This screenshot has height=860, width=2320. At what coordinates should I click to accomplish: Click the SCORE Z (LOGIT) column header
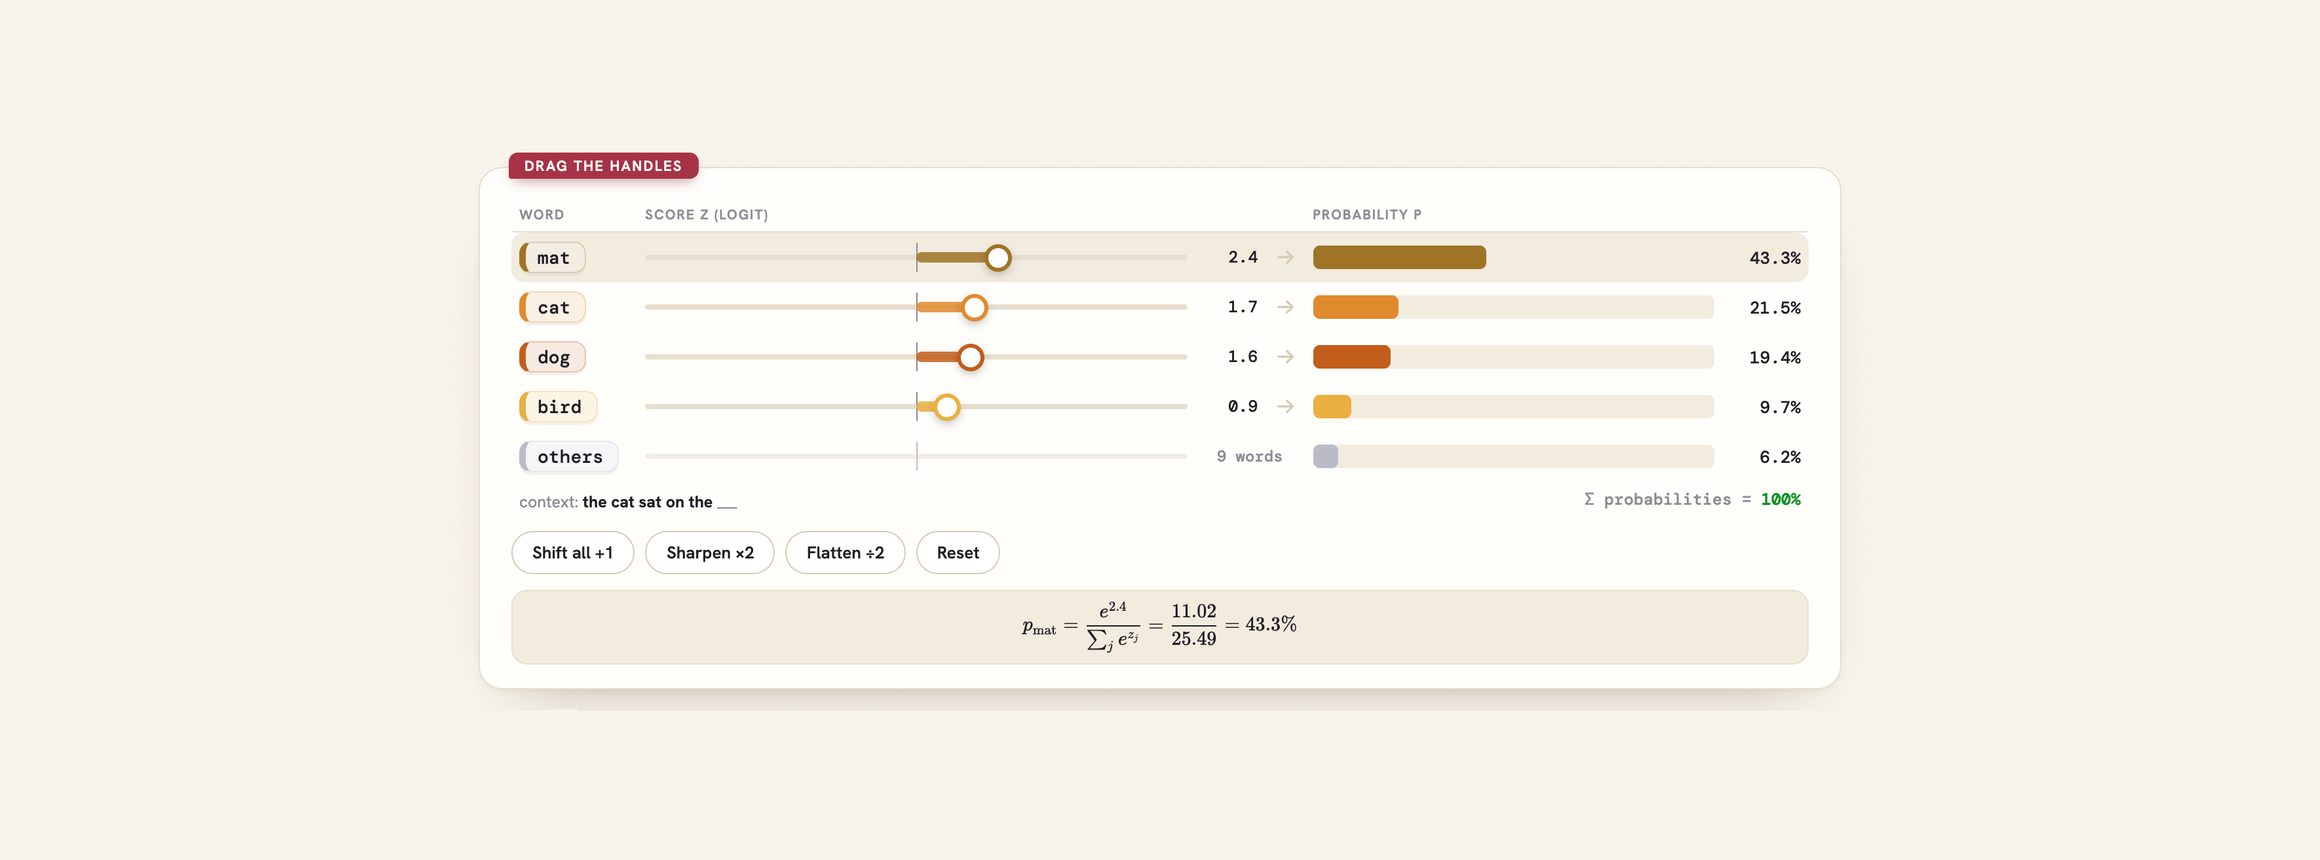pyautogui.click(x=706, y=215)
